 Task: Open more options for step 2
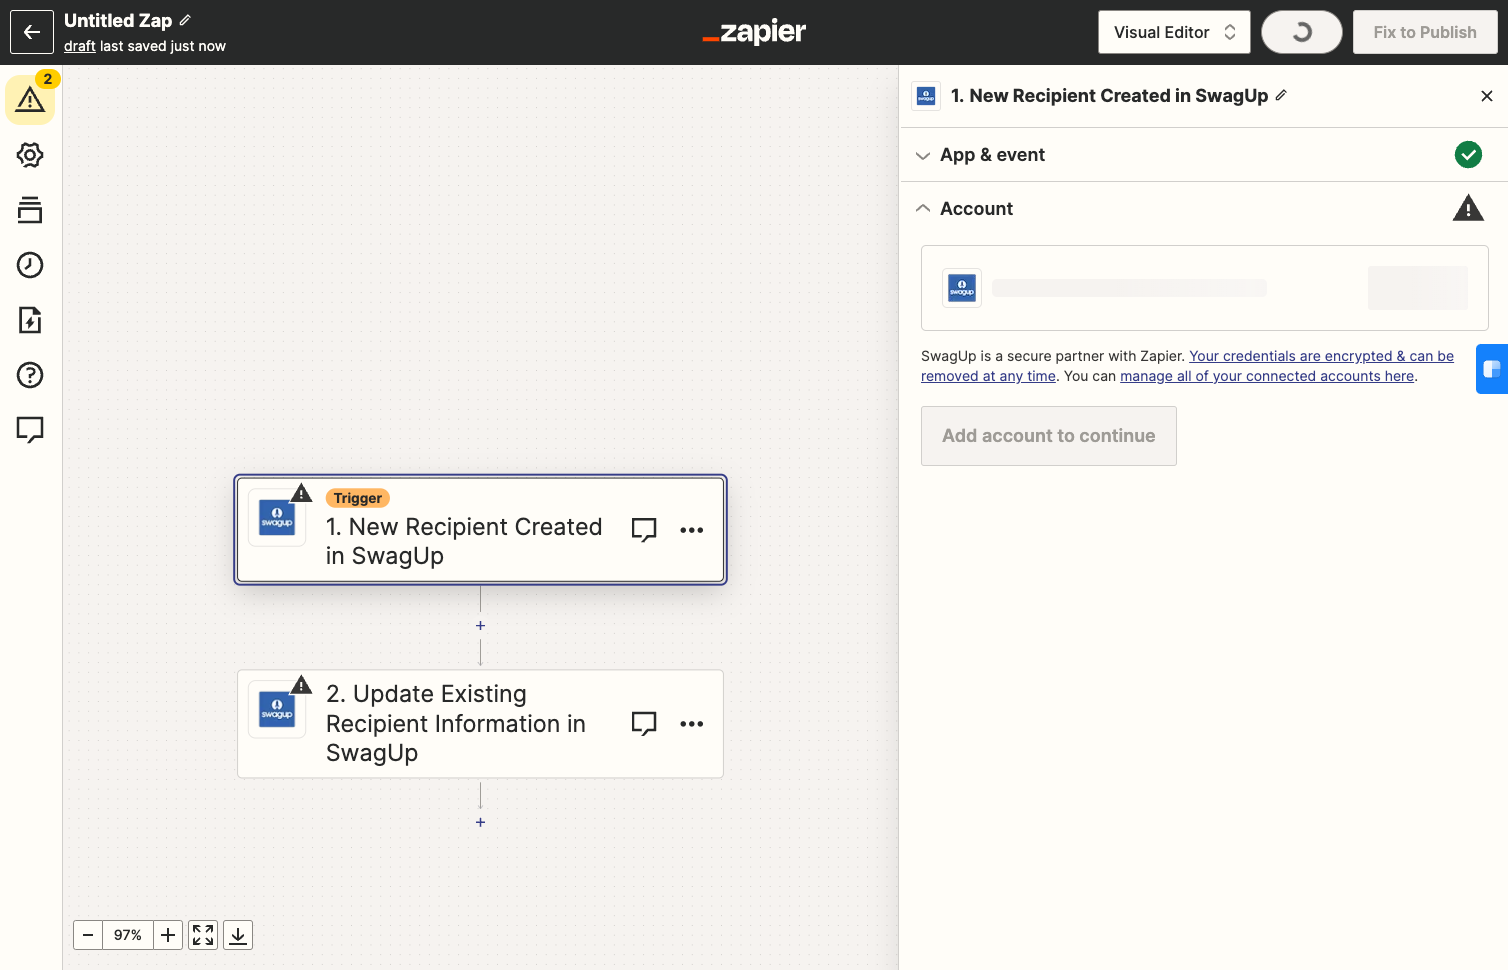692,724
